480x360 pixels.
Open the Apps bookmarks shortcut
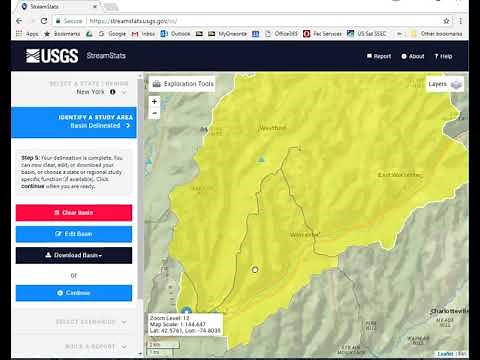(27, 34)
